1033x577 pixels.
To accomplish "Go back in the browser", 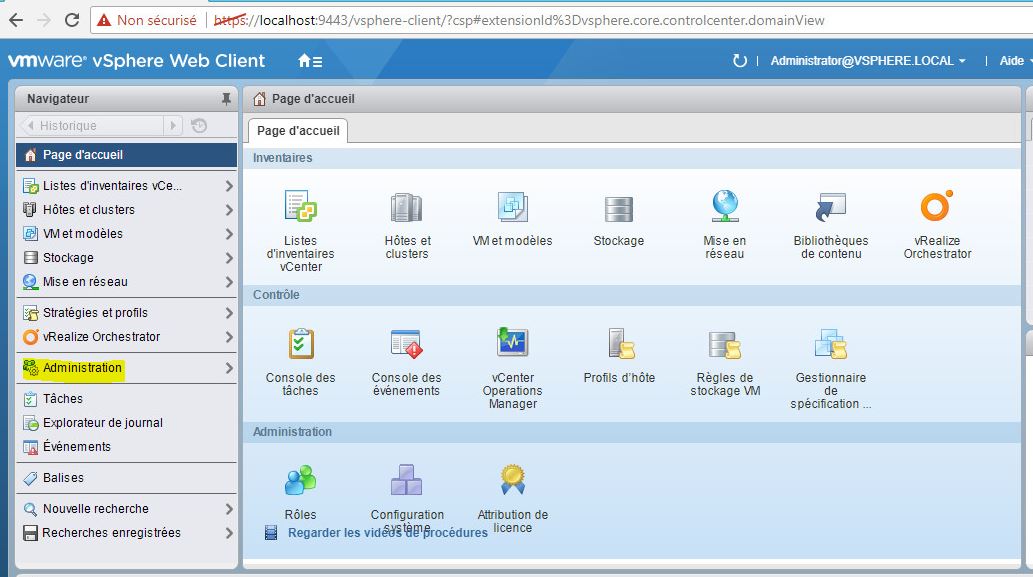I will point(16,20).
